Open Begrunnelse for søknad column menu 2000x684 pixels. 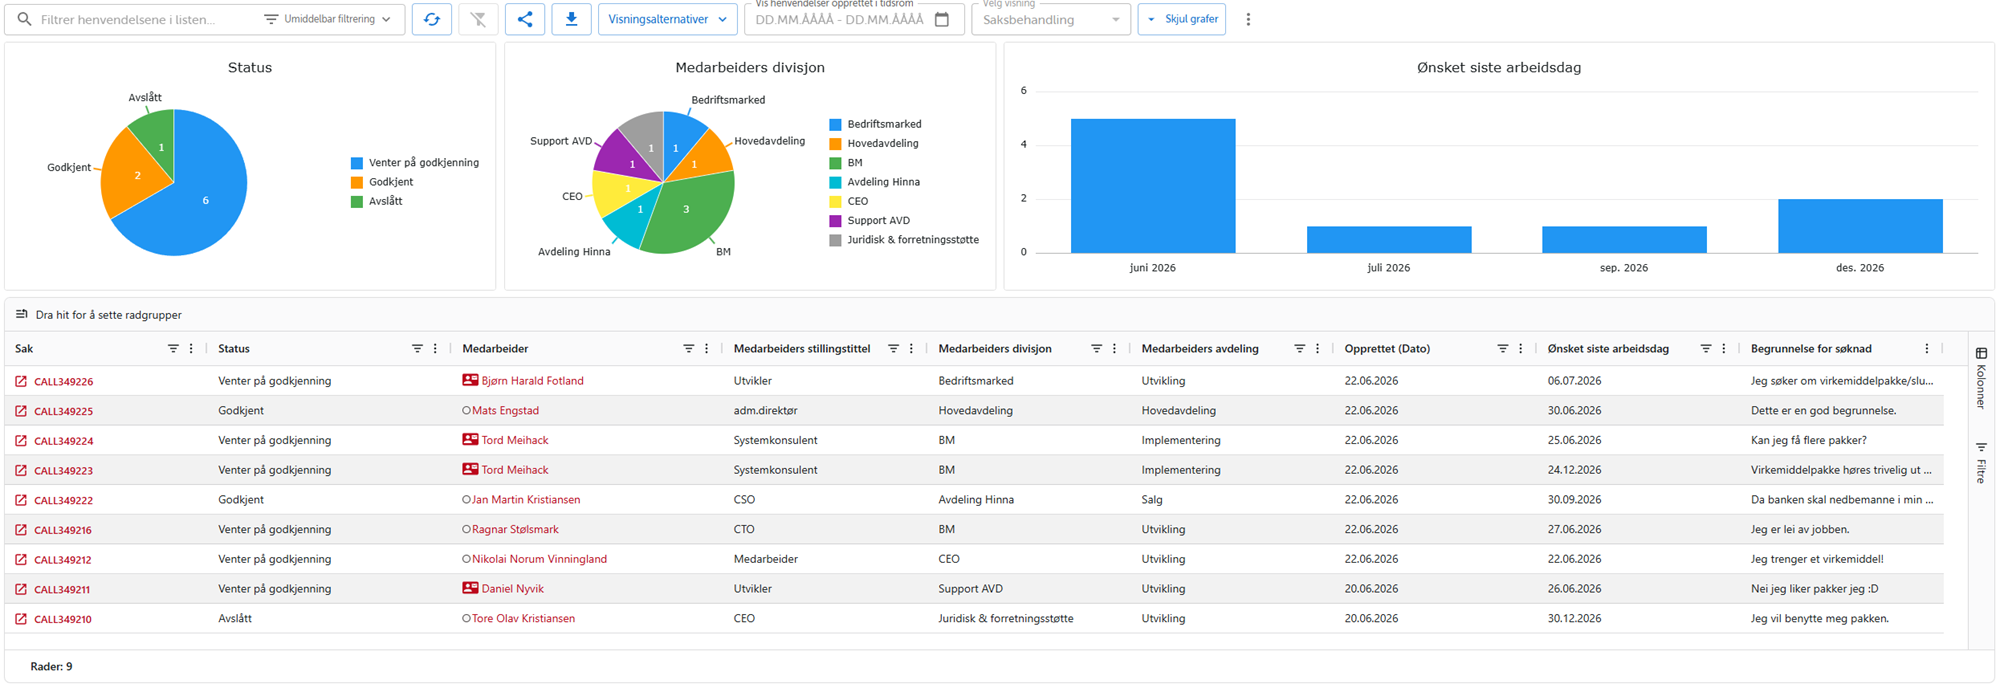pyautogui.click(x=1927, y=349)
